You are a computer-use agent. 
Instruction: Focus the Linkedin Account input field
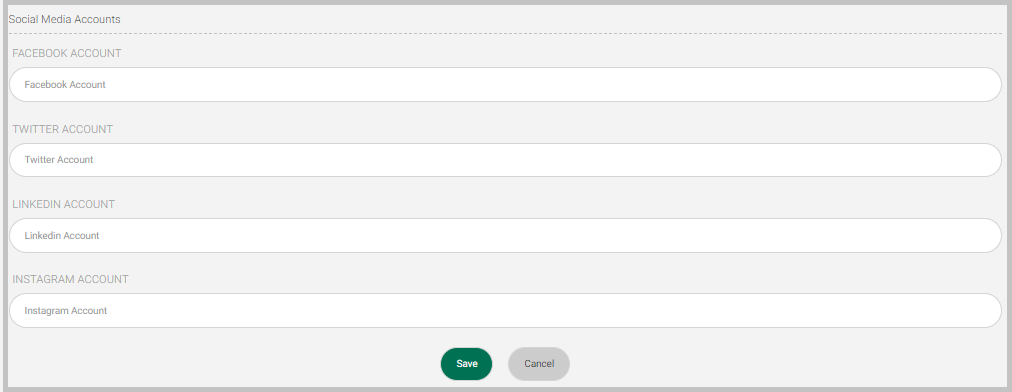(x=505, y=236)
